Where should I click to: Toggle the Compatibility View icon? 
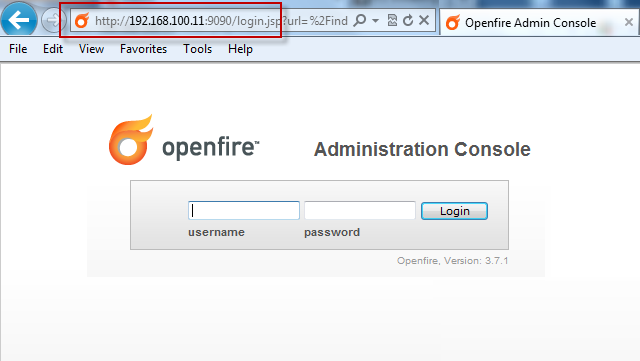coord(392,20)
